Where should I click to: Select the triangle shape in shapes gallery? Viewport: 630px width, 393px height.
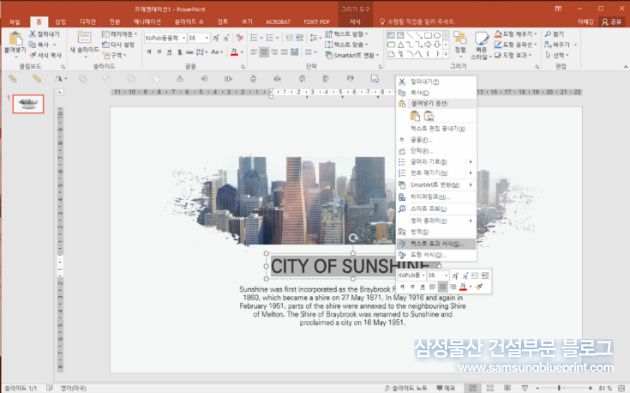point(400,45)
